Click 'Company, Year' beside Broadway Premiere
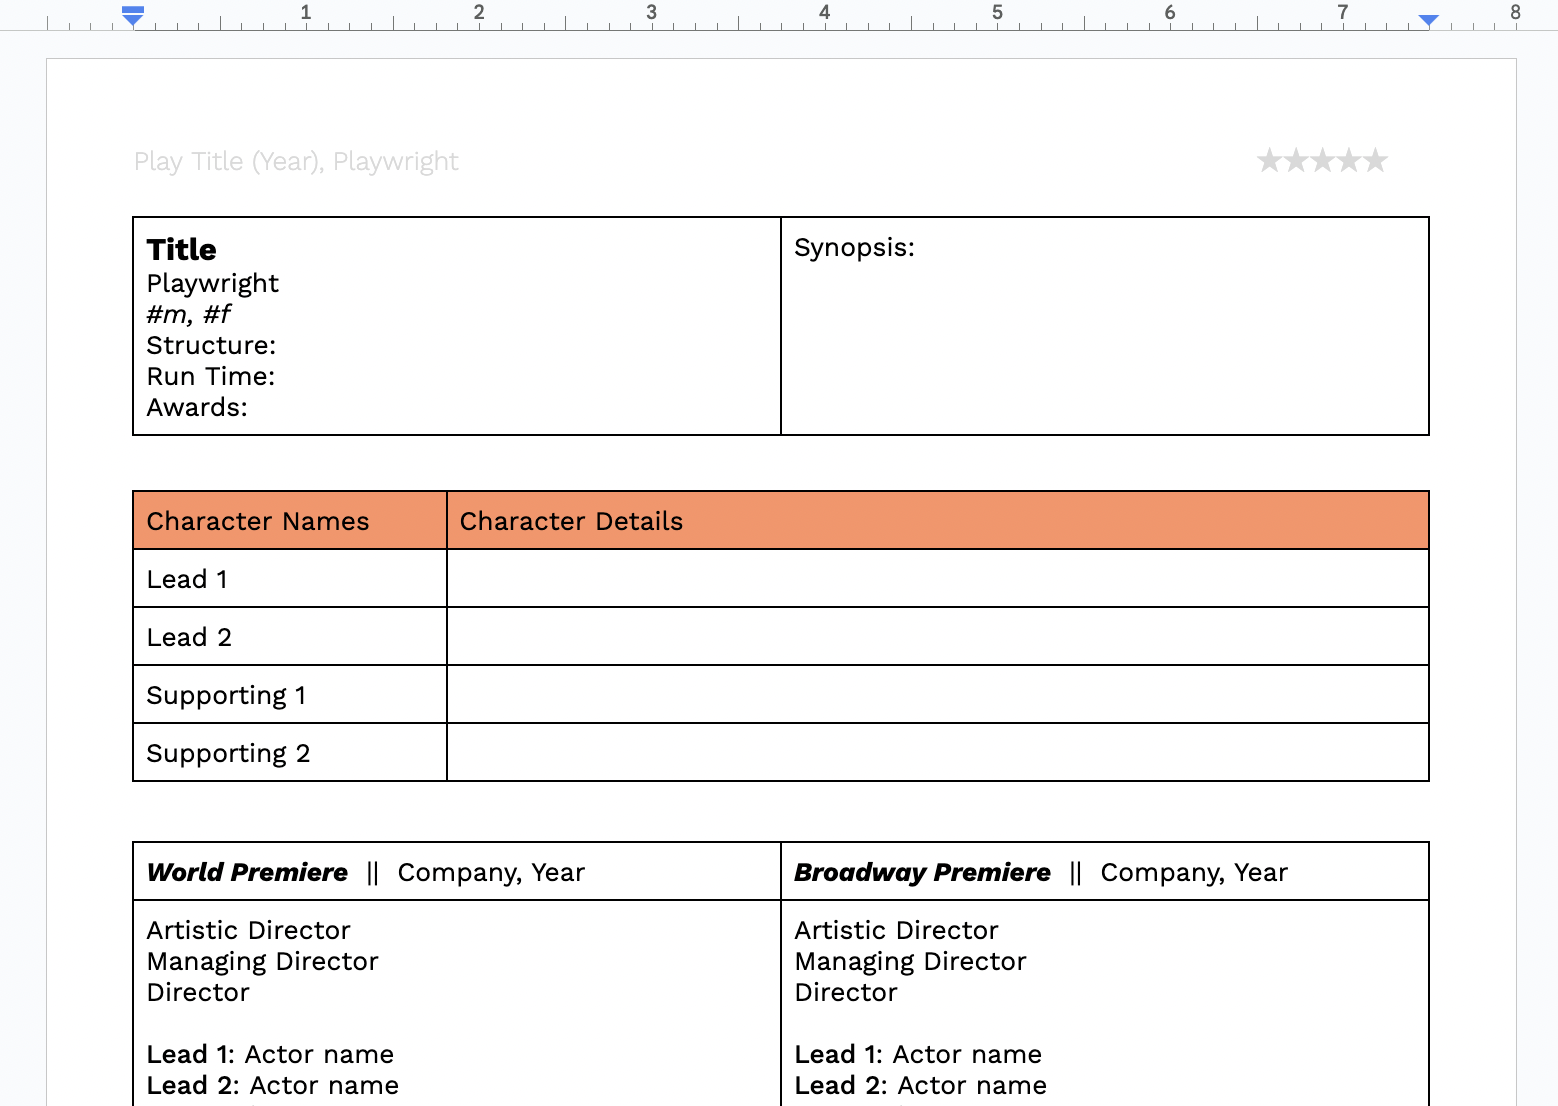Viewport: 1558px width, 1106px height. click(1194, 873)
